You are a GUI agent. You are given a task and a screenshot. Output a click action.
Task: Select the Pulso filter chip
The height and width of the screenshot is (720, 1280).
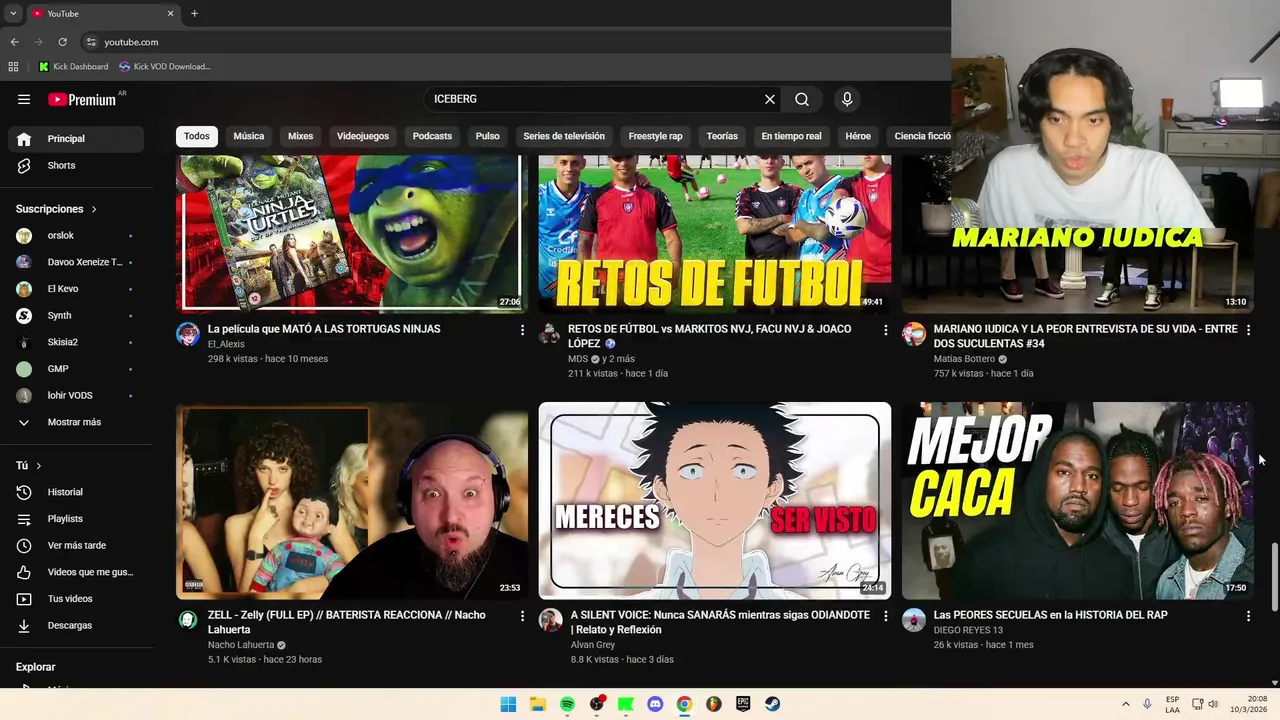coord(488,136)
